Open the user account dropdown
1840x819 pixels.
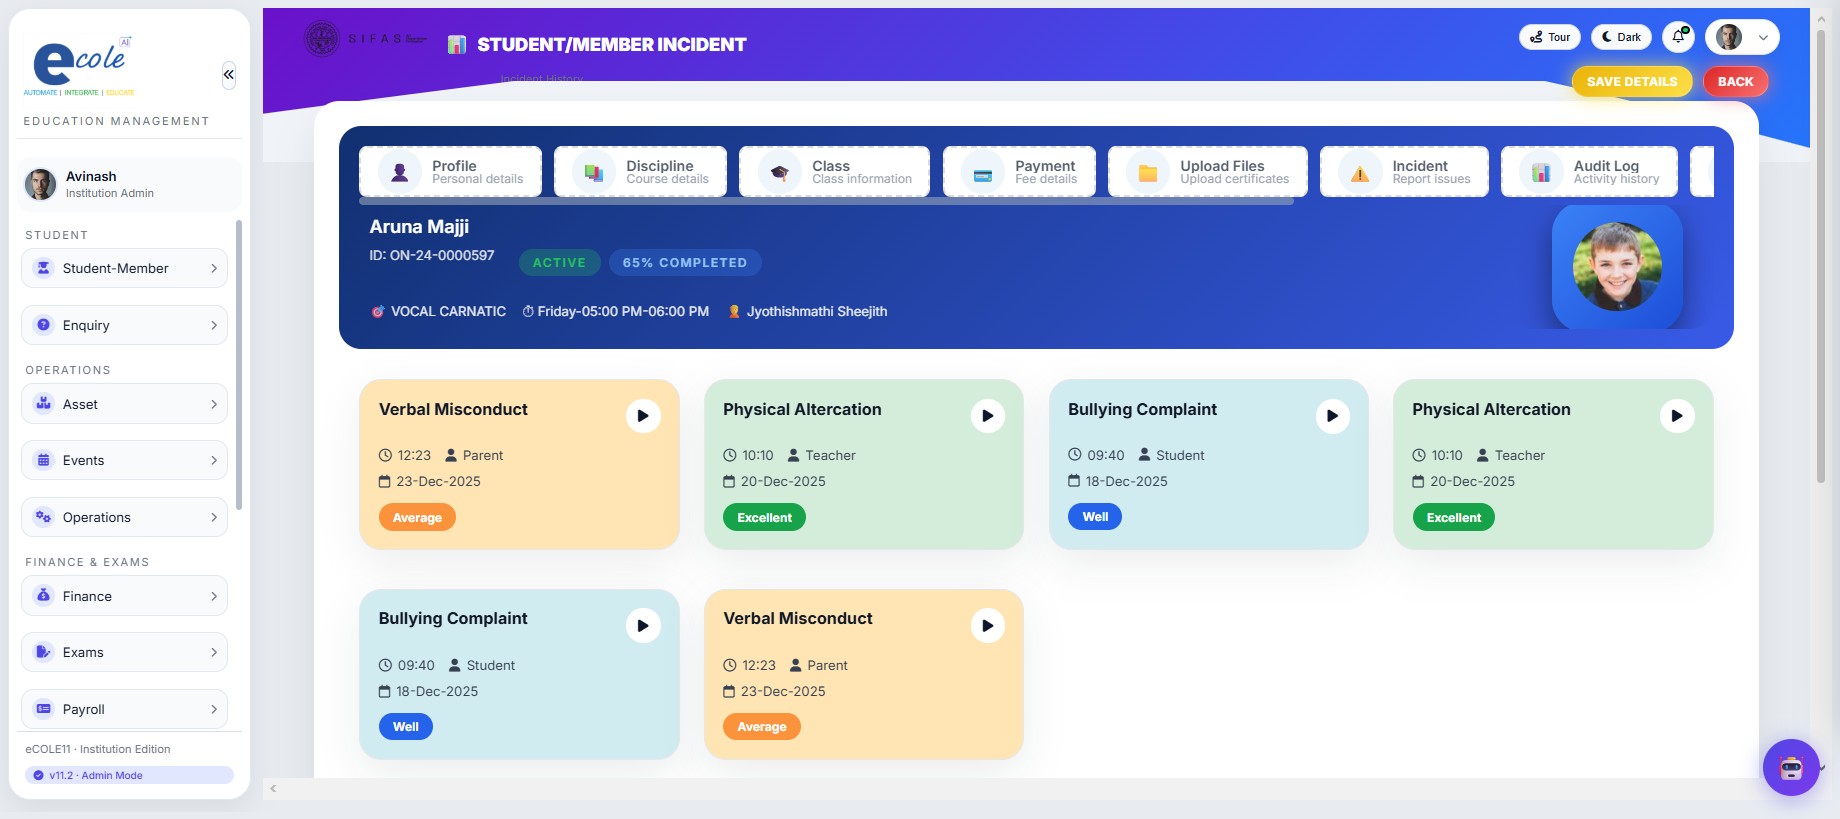pyautogui.click(x=1742, y=37)
